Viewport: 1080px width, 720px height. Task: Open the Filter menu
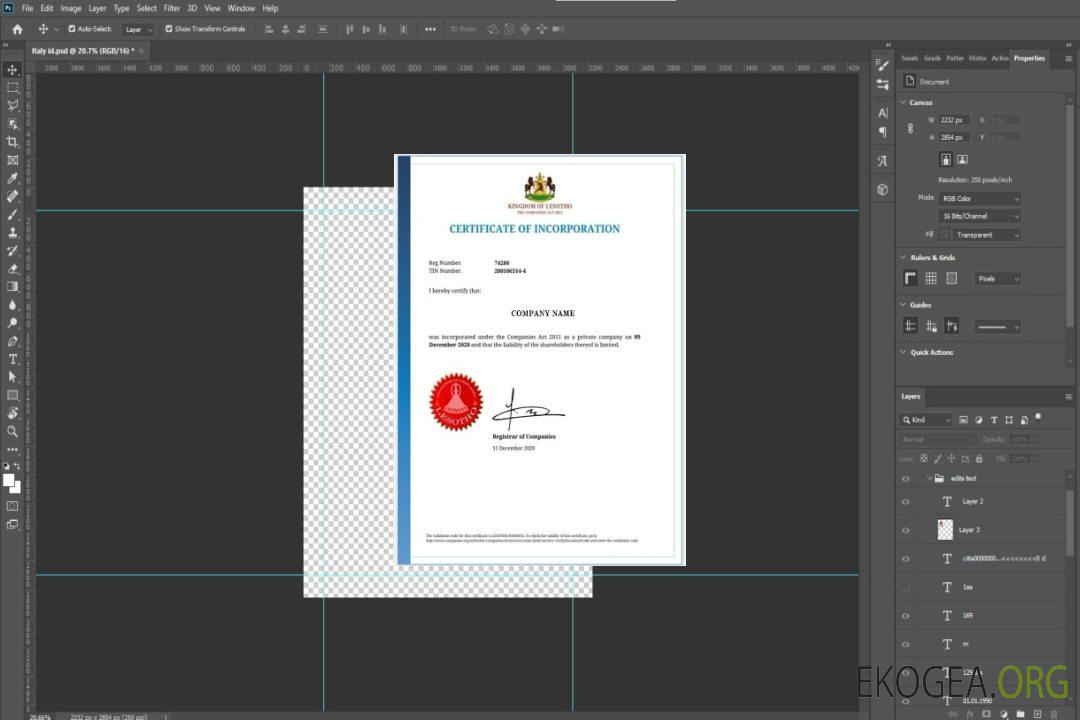pos(172,8)
